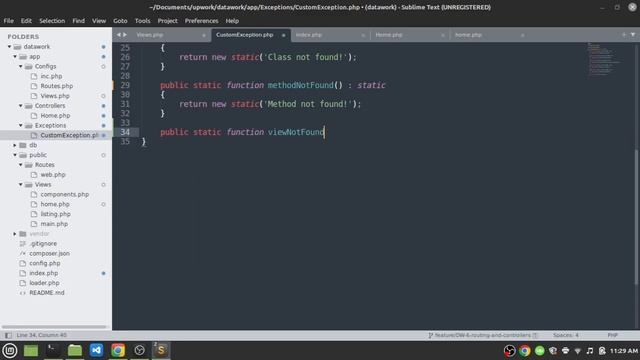Go to next tab with right arrow
Screen dimensions: 640x360
[125, 35]
